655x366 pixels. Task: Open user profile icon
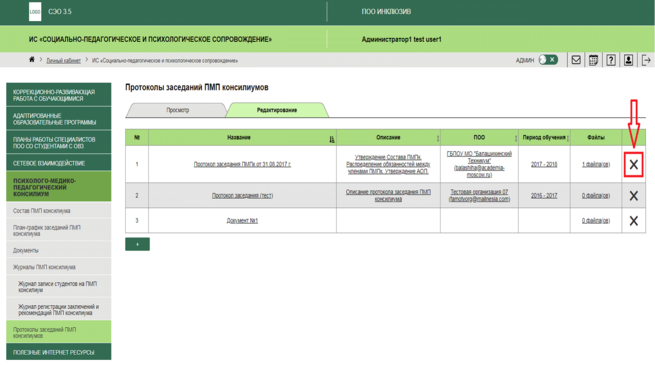pyautogui.click(x=628, y=60)
